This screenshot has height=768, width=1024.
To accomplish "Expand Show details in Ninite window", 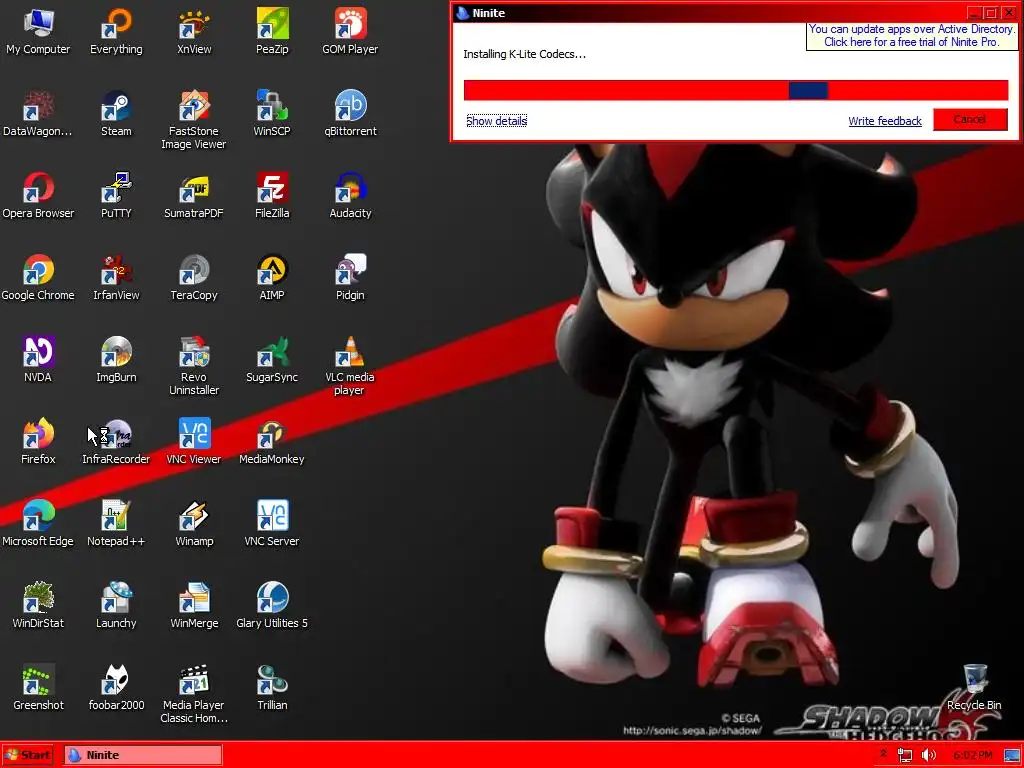I will [496, 121].
